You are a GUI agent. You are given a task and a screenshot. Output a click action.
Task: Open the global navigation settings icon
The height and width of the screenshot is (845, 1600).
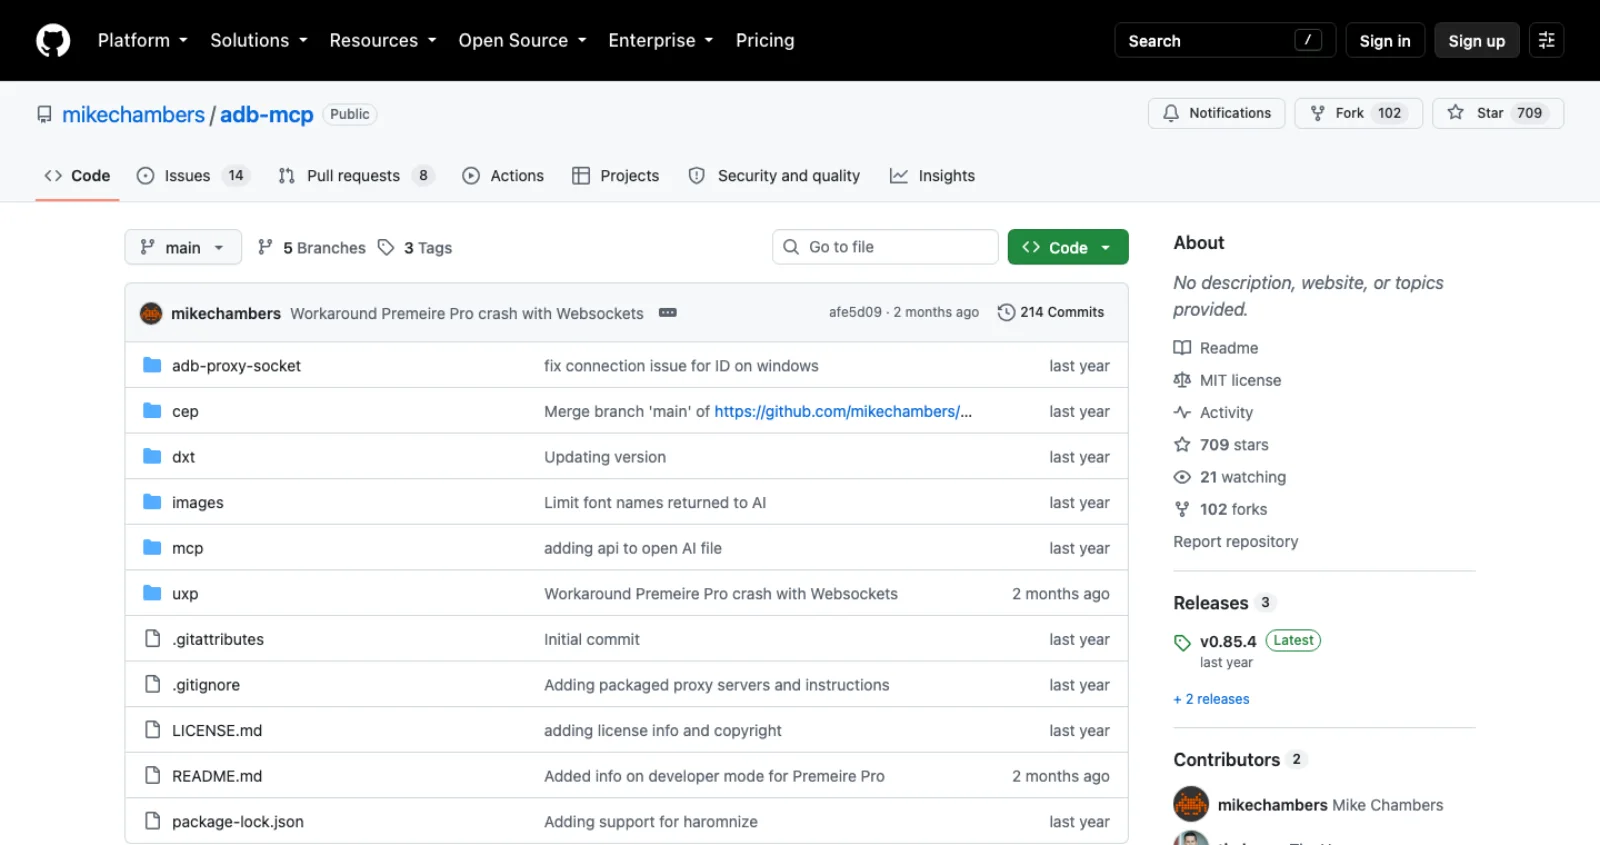1546,41
